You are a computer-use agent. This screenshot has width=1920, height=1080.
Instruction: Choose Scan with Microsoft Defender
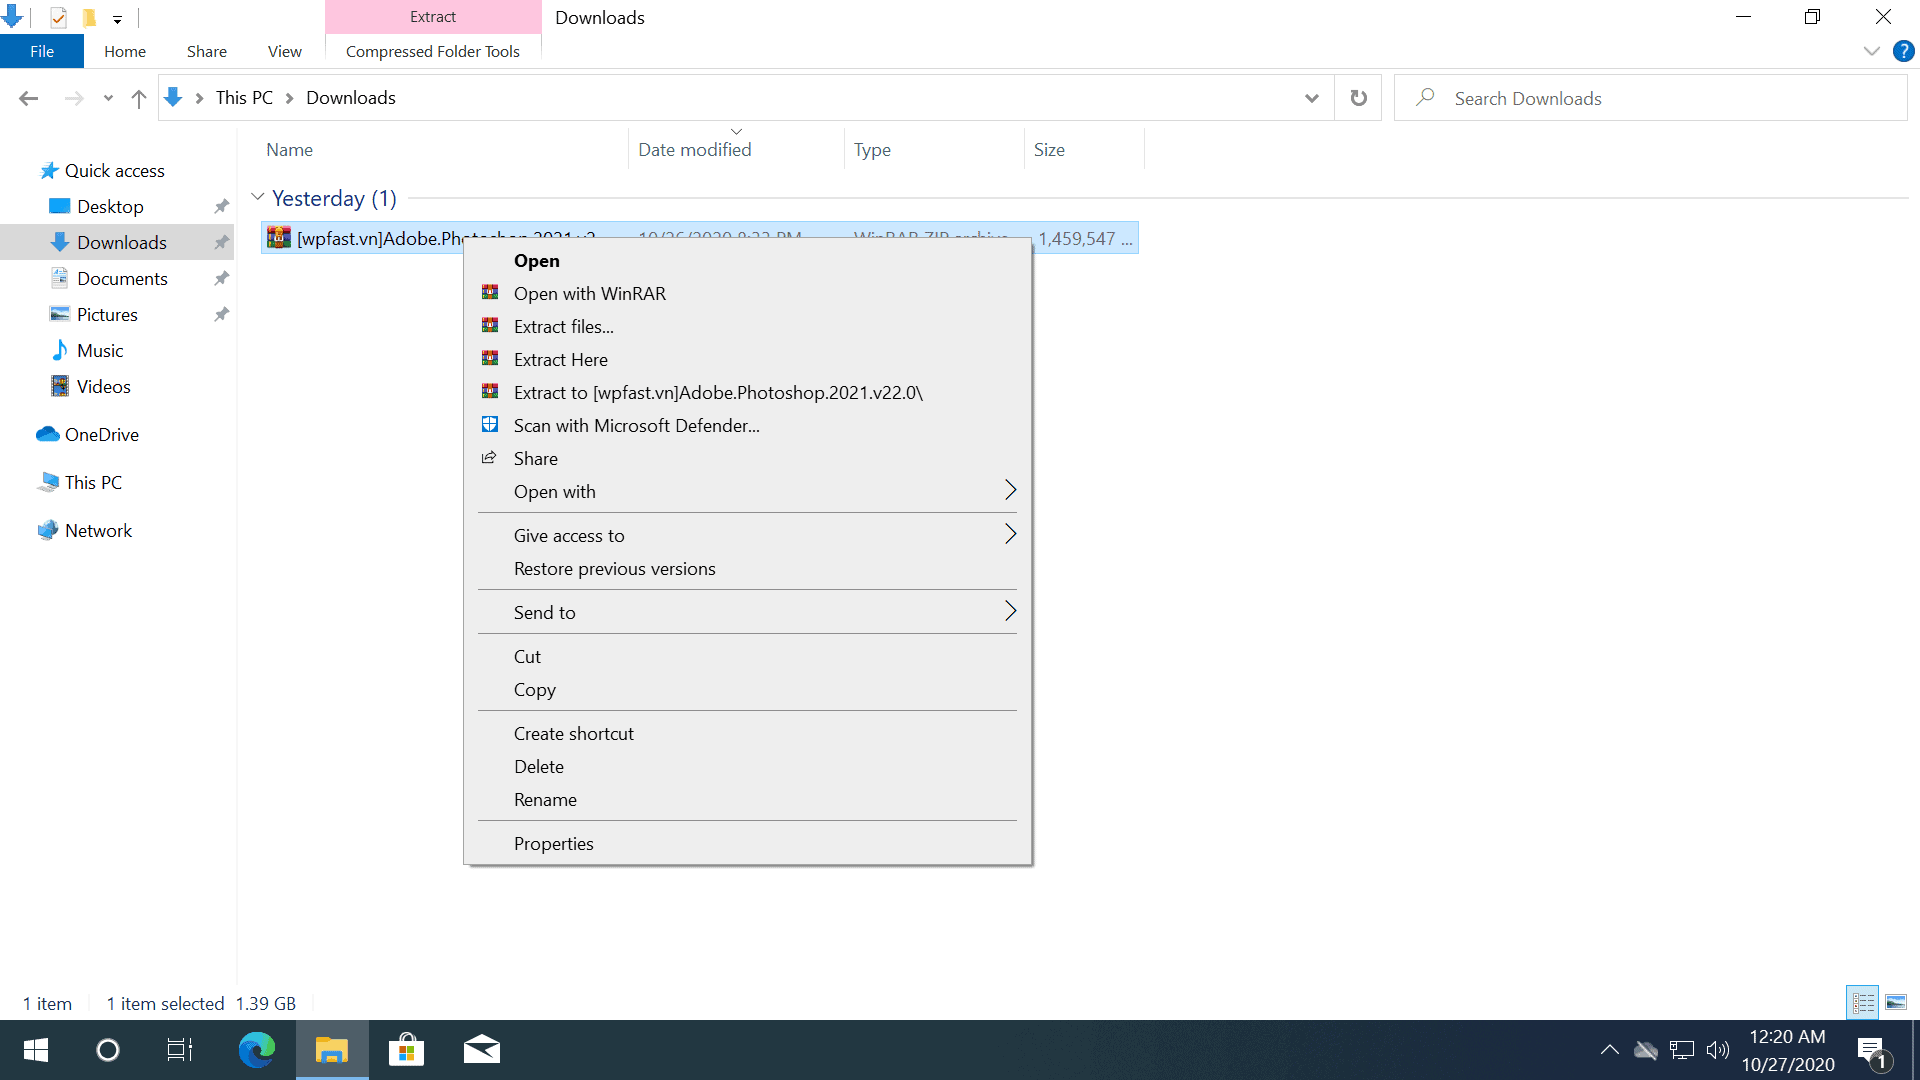click(x=747, y=426)
